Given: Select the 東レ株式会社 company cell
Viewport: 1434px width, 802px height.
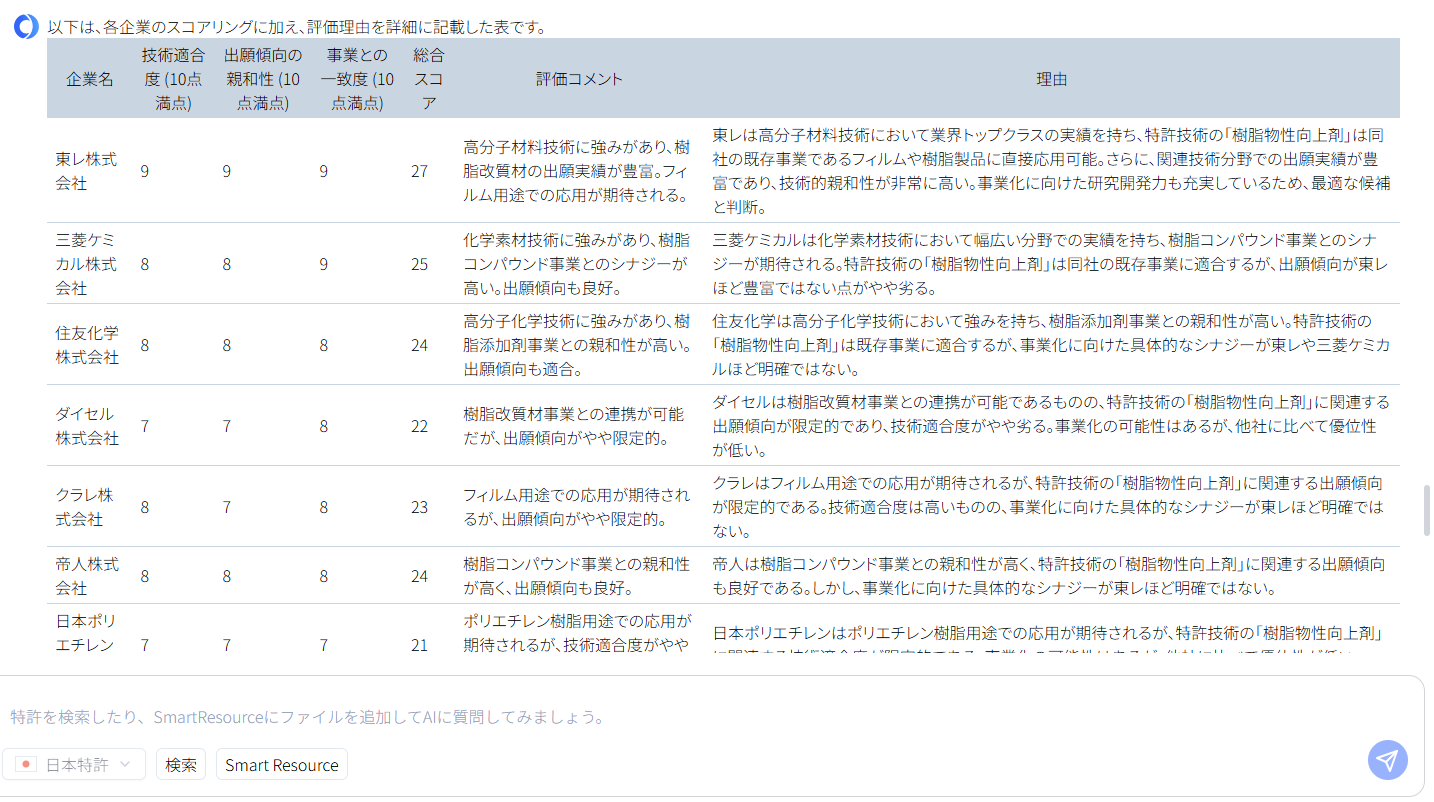Looking at the screenshot, I should [90, 171].
